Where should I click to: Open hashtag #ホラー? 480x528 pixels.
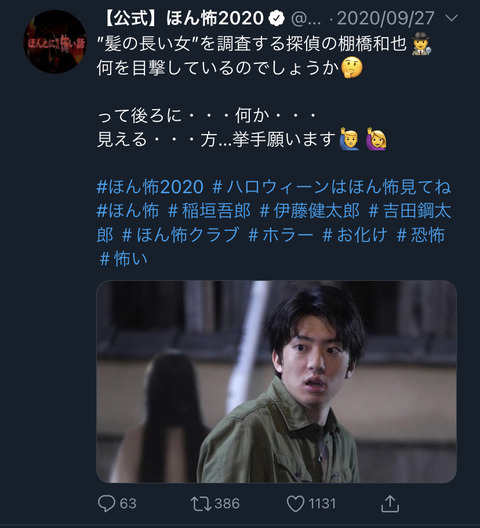coord(281,235)
